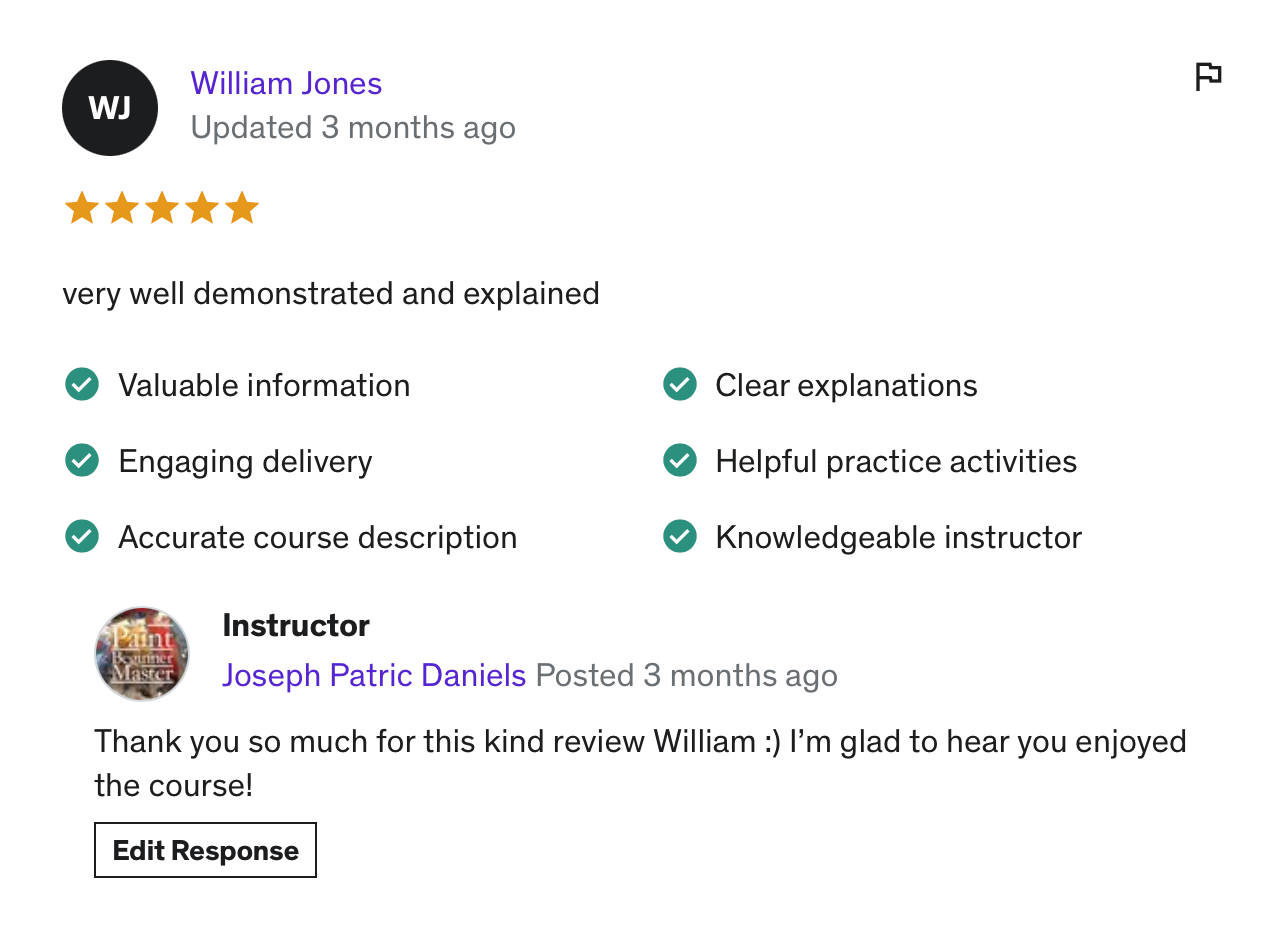Click the instructor's Paint Master profile picture
Screen dimensions: 1286x938
click(142, 653)
